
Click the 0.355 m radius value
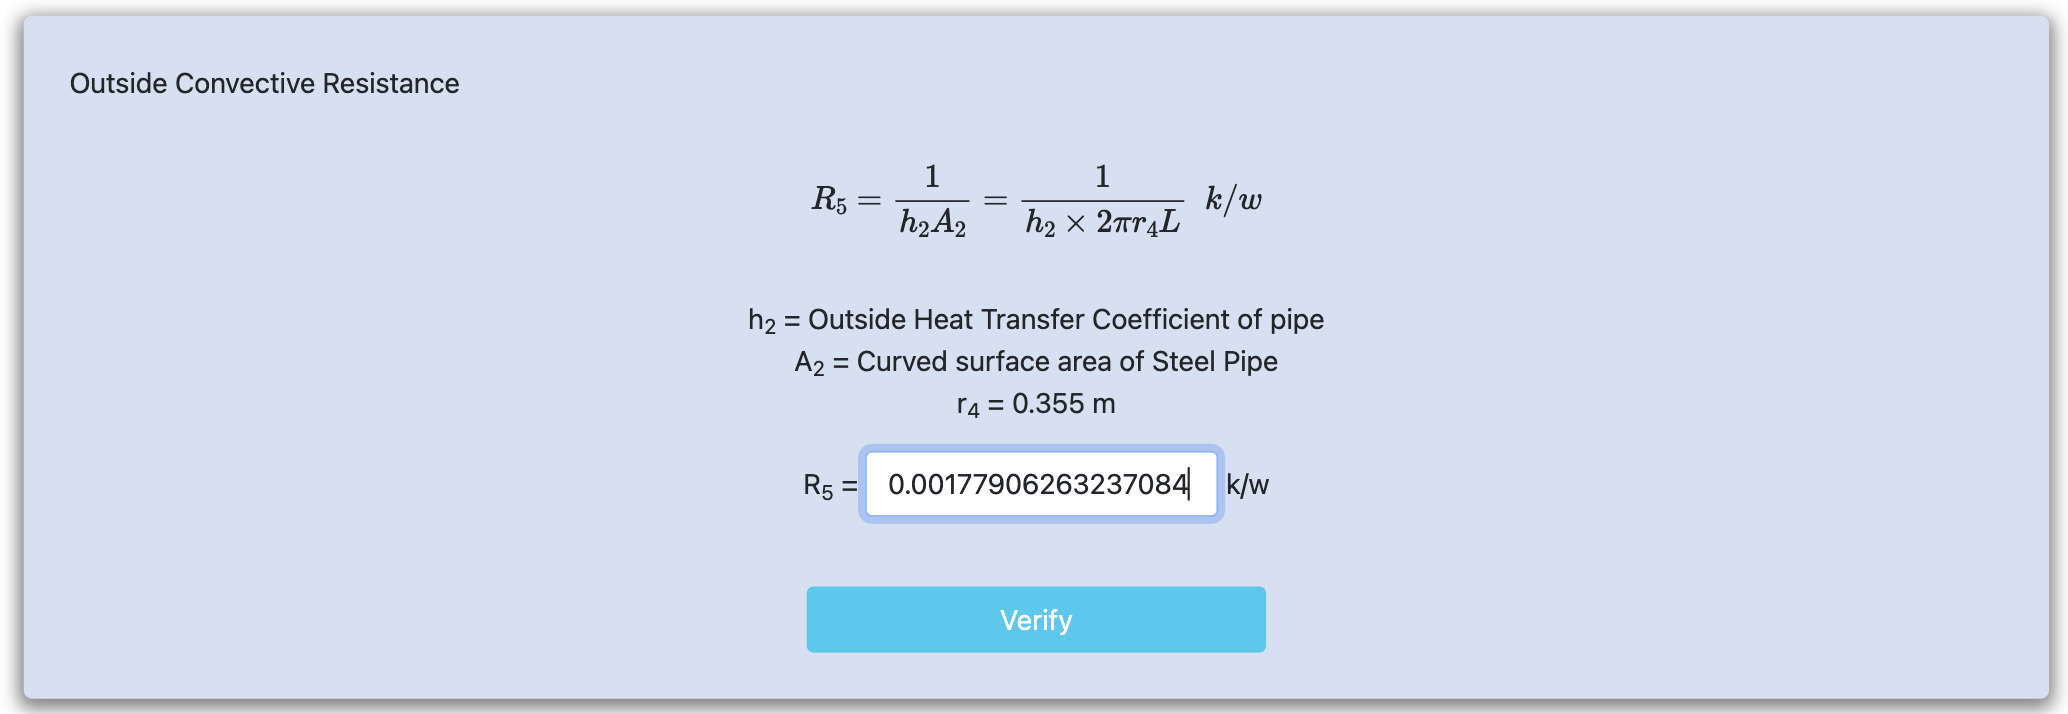pos(1063,403)
